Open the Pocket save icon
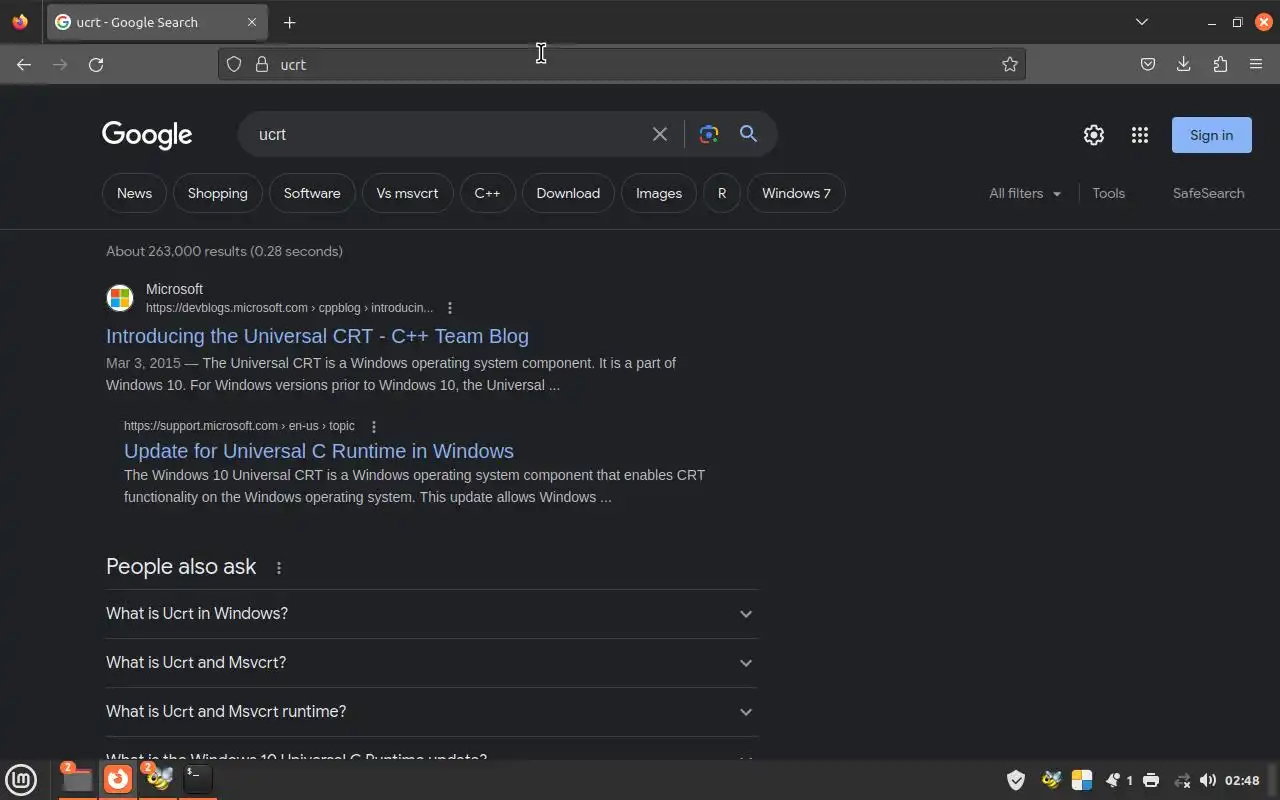Viewport: 1280px width, 800px height. point(1148,64)
